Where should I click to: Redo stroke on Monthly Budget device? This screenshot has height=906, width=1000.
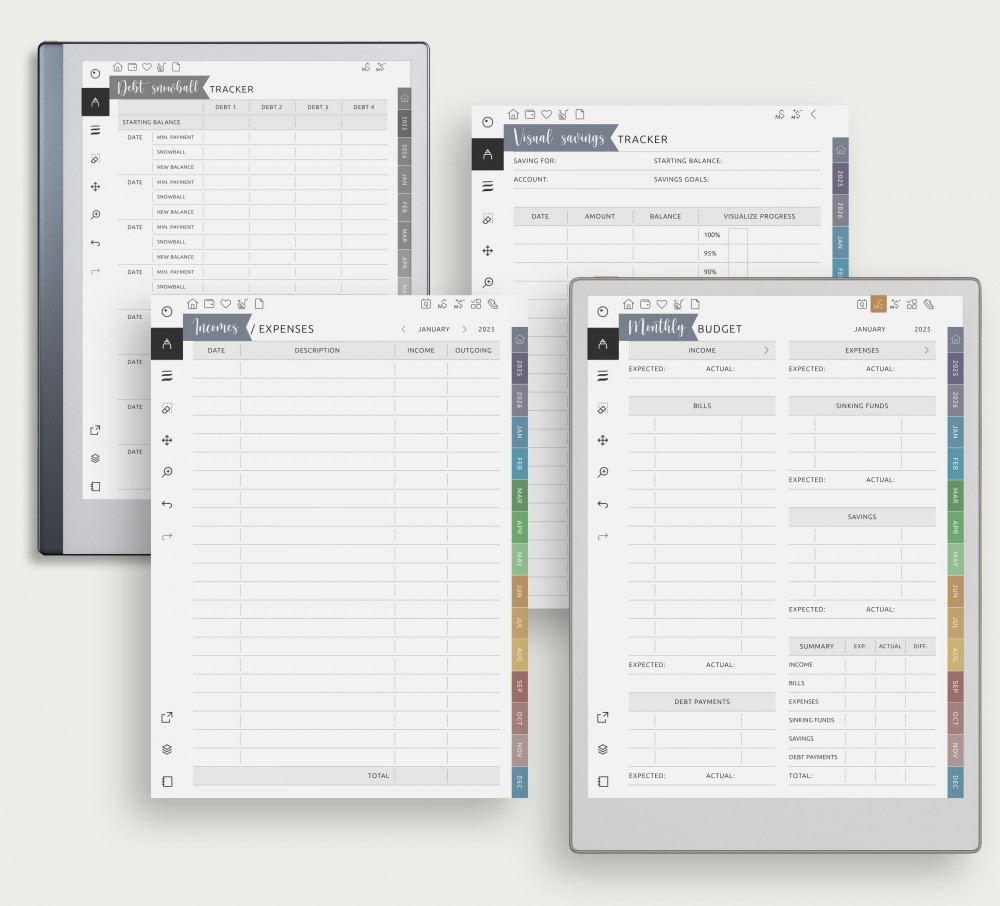click(x=603, y=536)
